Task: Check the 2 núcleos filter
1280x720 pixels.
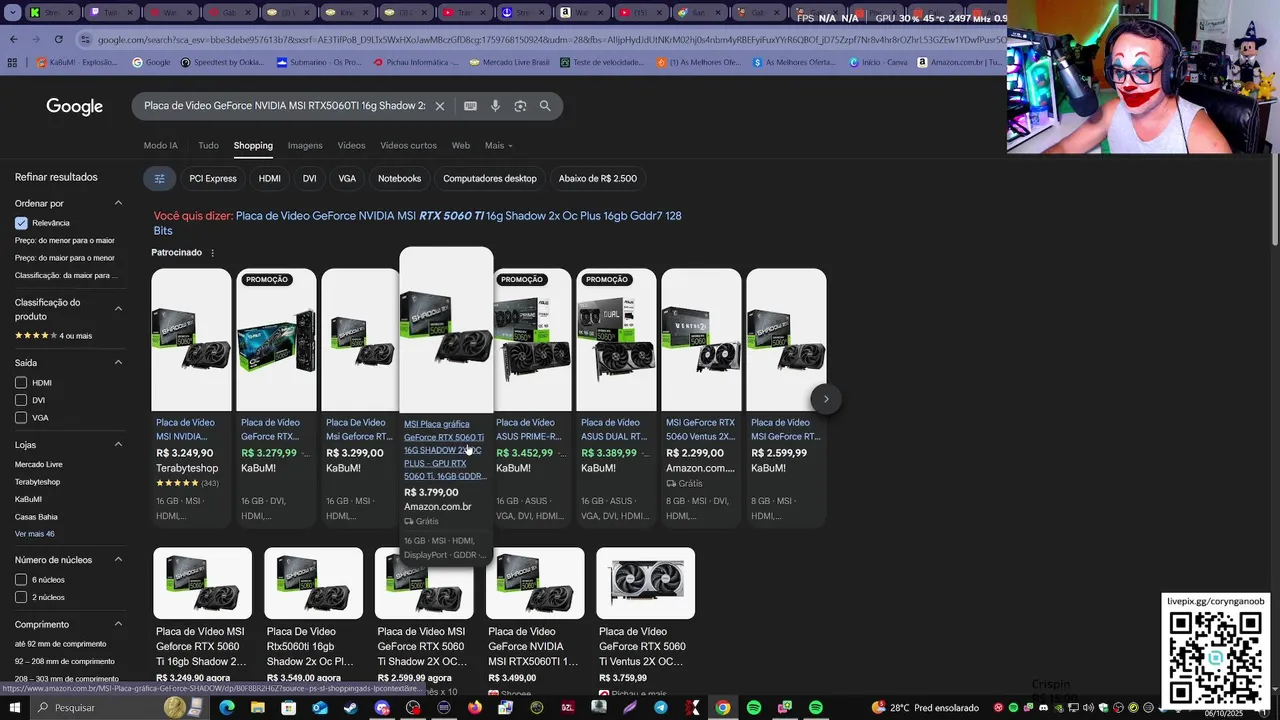Action: click(x=21, y=597)
